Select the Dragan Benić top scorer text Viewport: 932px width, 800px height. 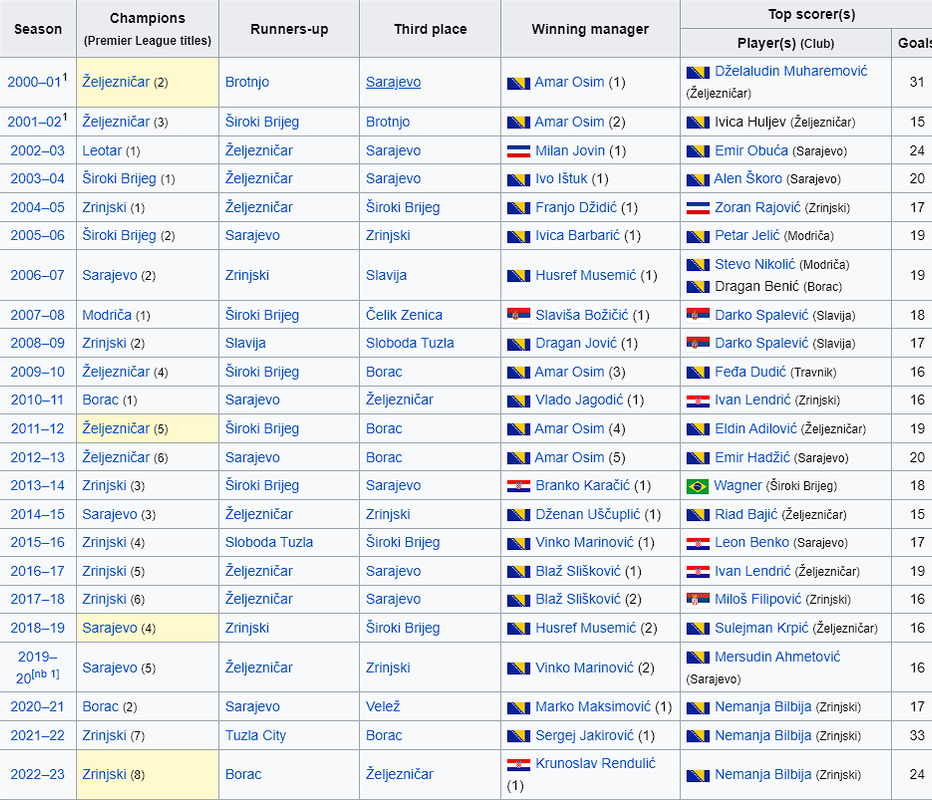(x=757, y=286)
